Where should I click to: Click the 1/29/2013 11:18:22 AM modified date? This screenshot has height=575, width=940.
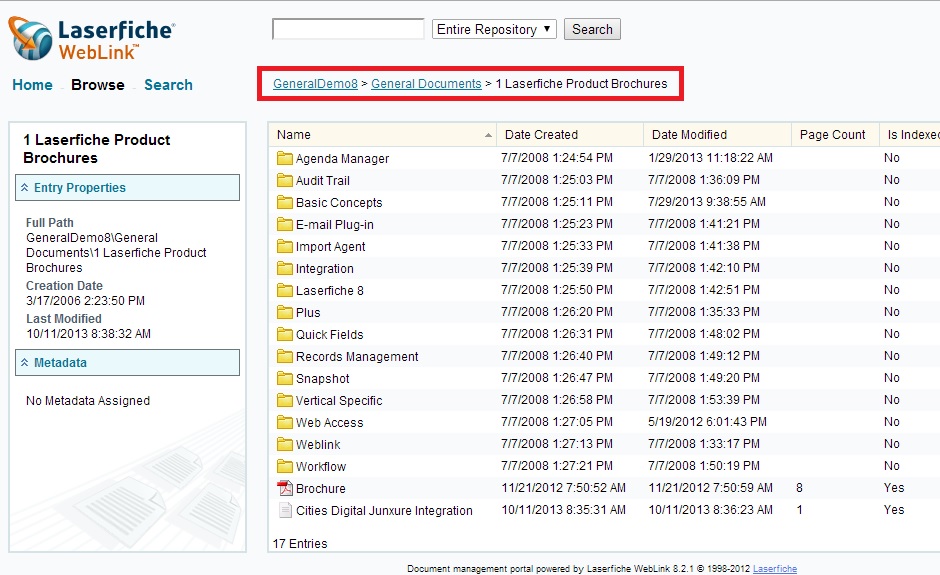[710, 158]
